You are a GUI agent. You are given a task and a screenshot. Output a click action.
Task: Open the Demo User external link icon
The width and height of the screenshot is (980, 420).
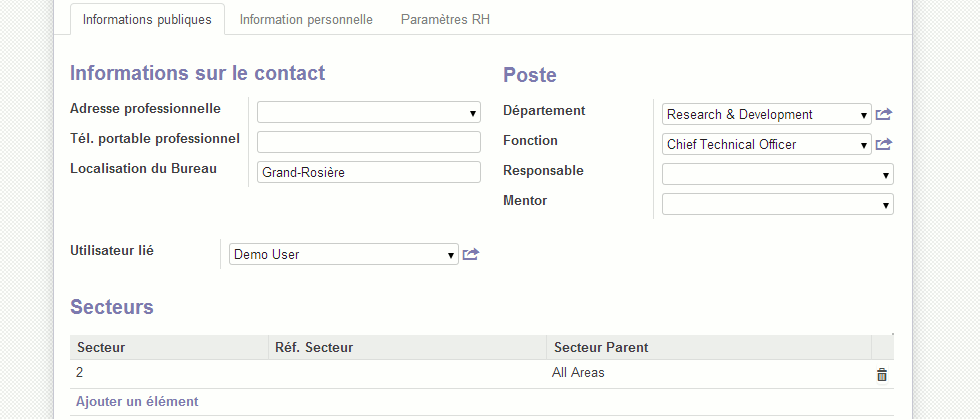click(x=471, y=254)
